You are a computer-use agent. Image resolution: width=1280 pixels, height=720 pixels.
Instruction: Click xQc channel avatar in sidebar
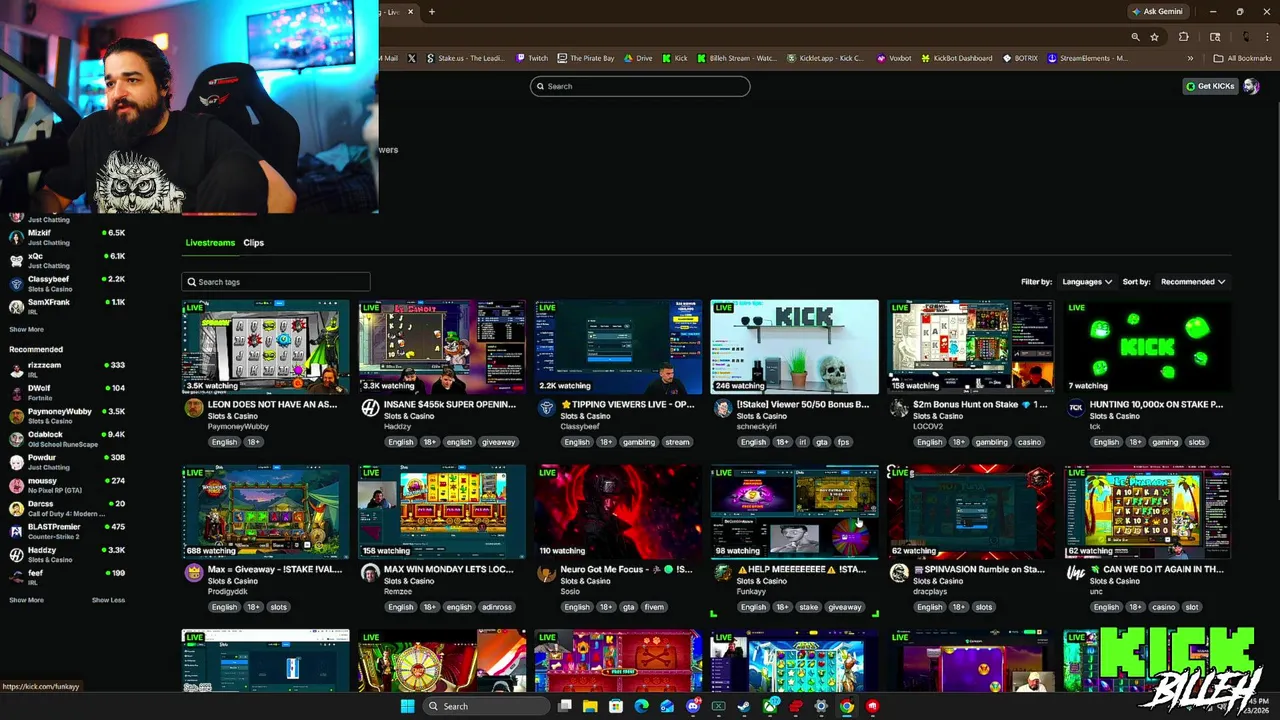coord(16,260)
